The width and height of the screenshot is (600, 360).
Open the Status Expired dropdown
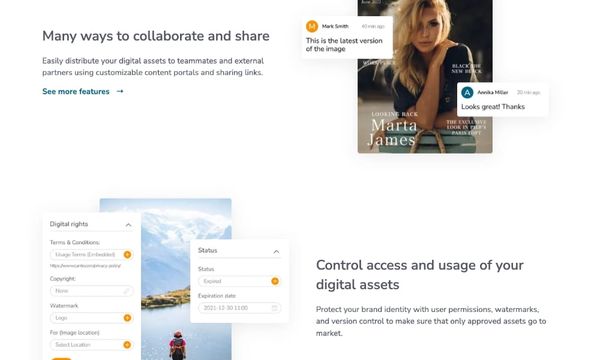(x=239, y=281)
